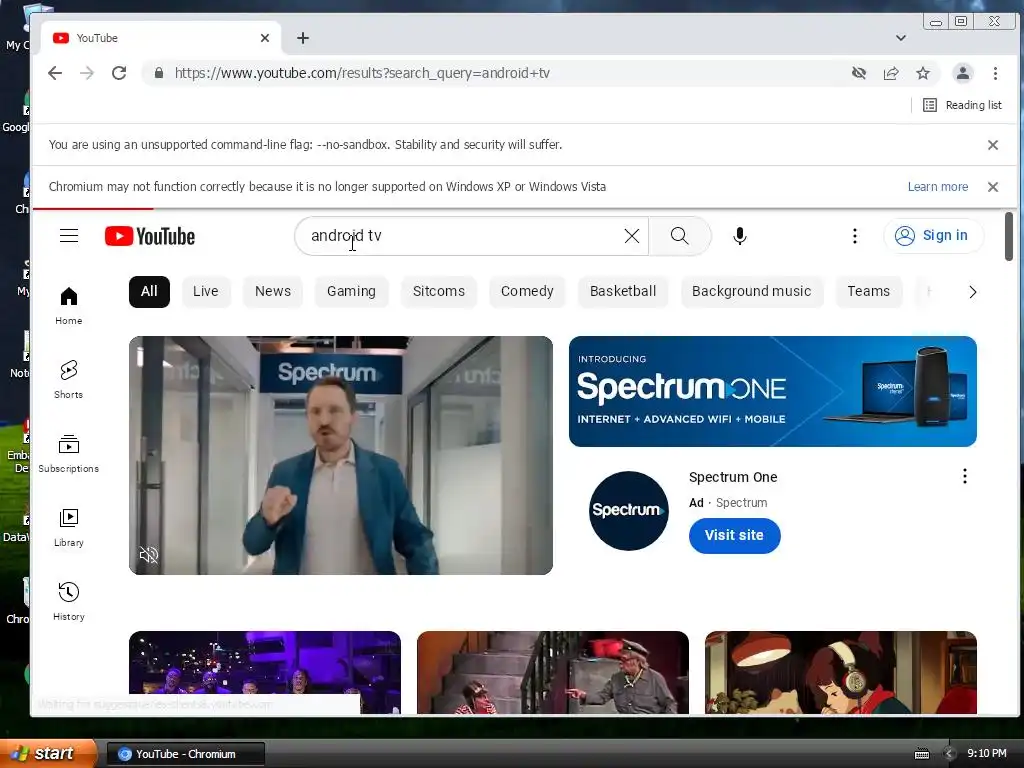1024x768 pixels.
Task: Click the magnifying glass search button
Action: pos(679,236)
